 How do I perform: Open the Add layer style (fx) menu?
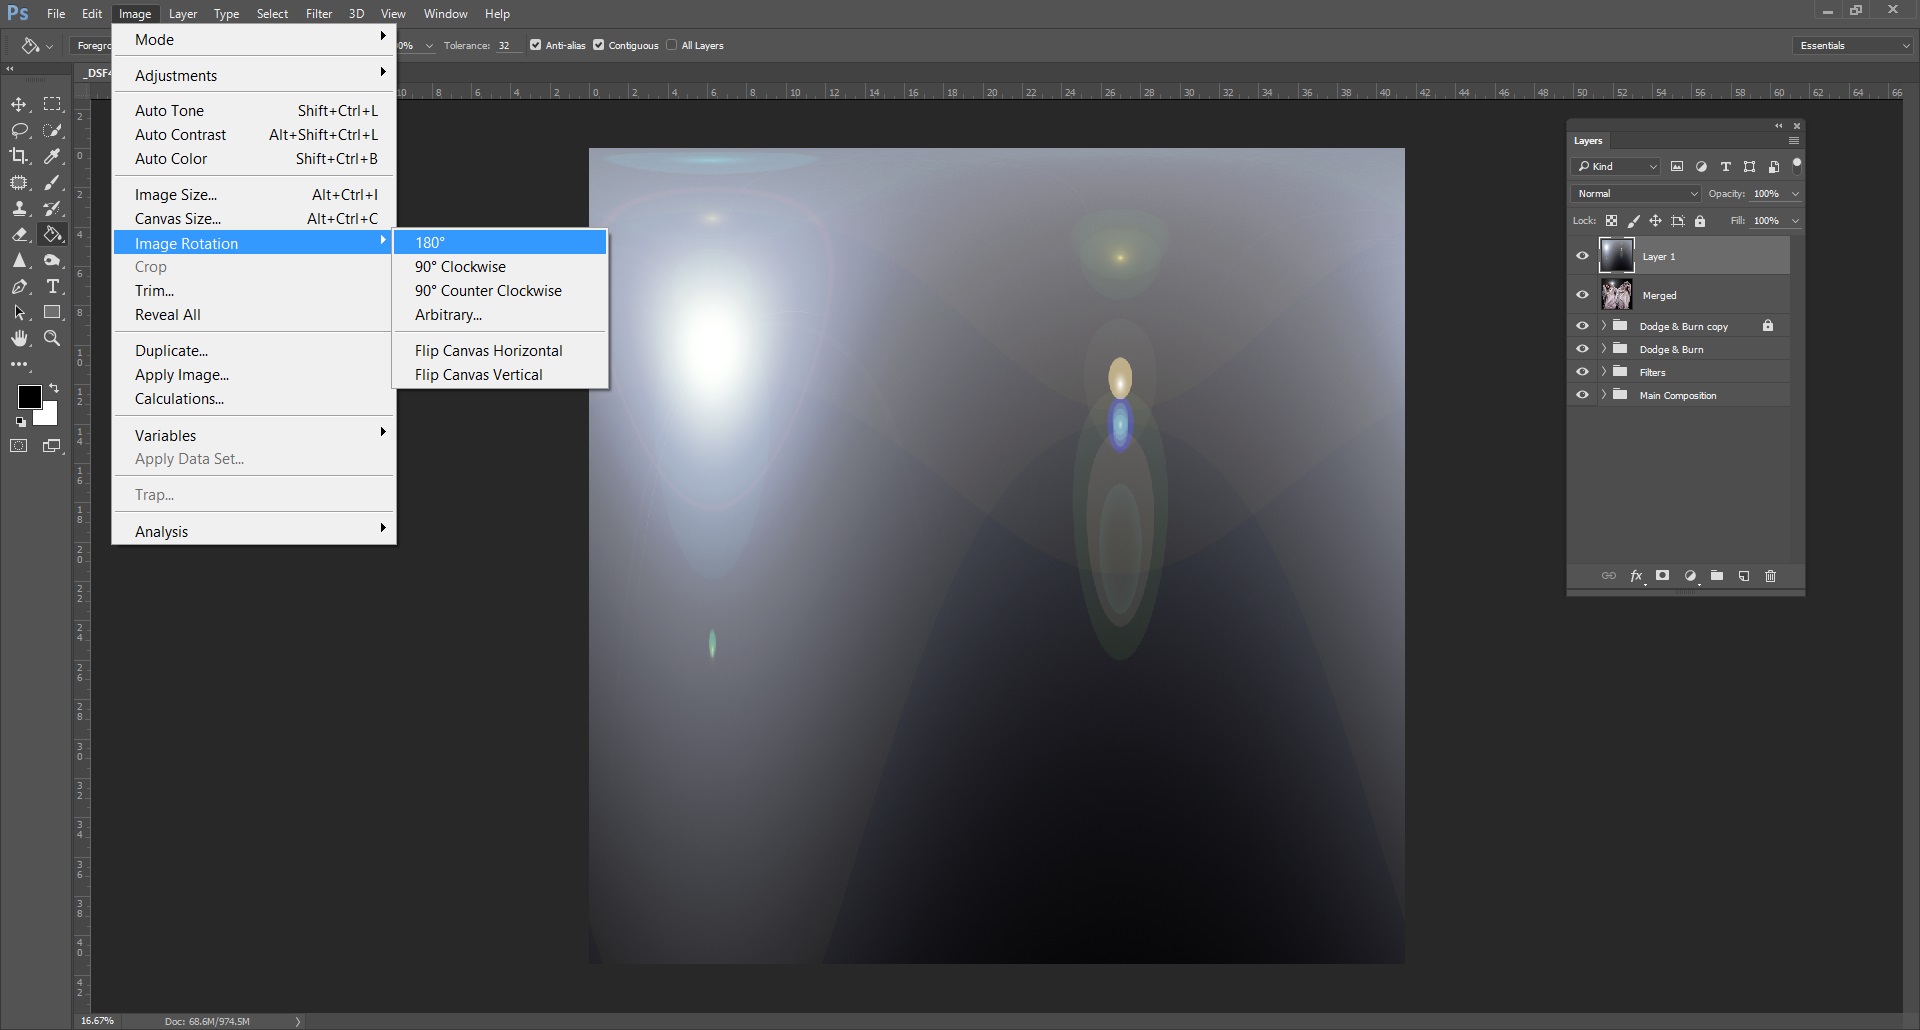(1637, 576)
